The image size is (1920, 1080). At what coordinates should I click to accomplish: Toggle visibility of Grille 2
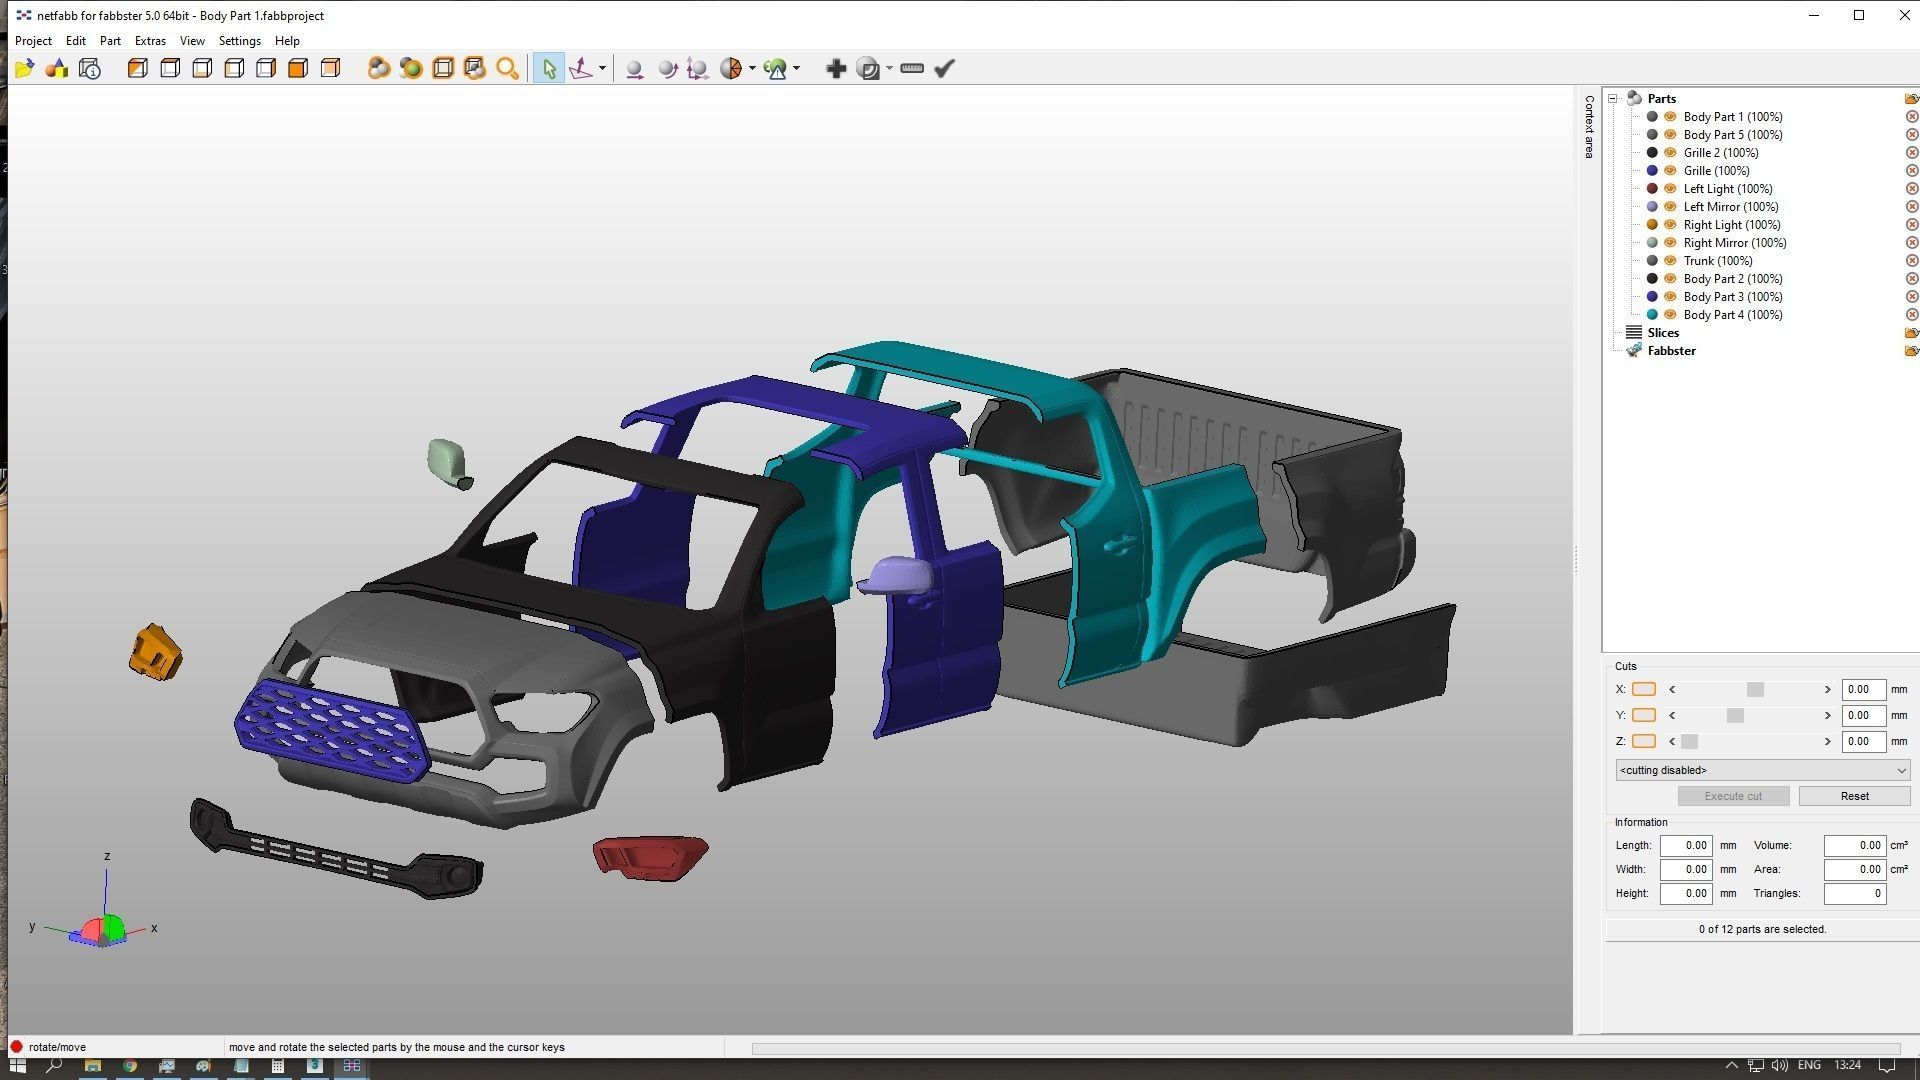coord(1670,153)
